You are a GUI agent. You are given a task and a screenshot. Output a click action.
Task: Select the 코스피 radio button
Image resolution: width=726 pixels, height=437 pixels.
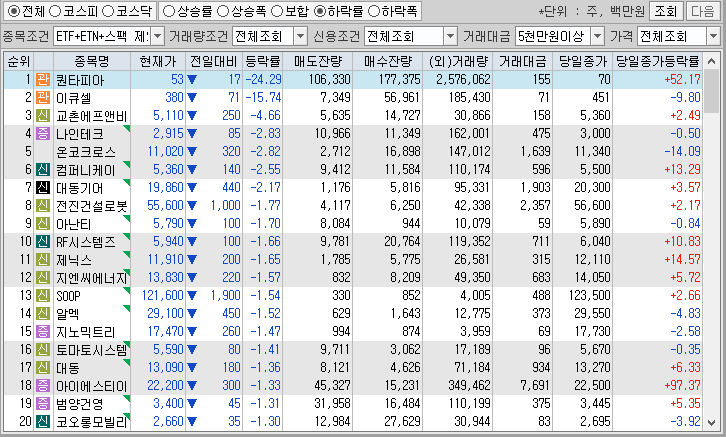(55, 11)
